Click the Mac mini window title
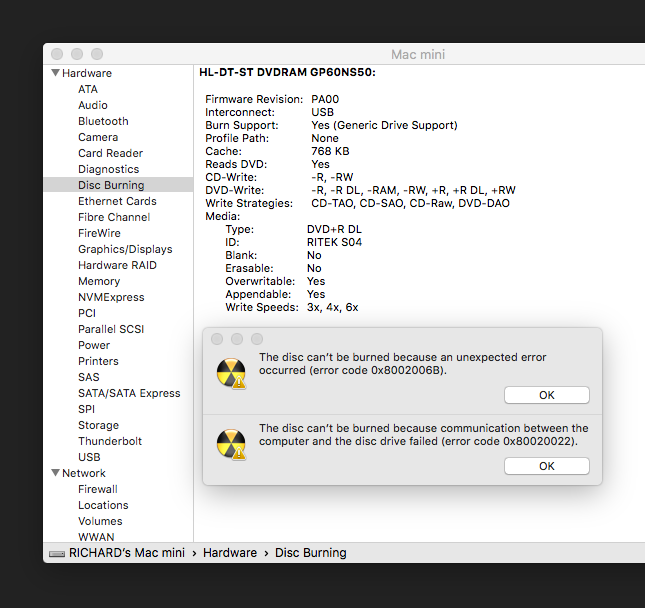This screenshot has height=608, width=645. tap(418, 54)
